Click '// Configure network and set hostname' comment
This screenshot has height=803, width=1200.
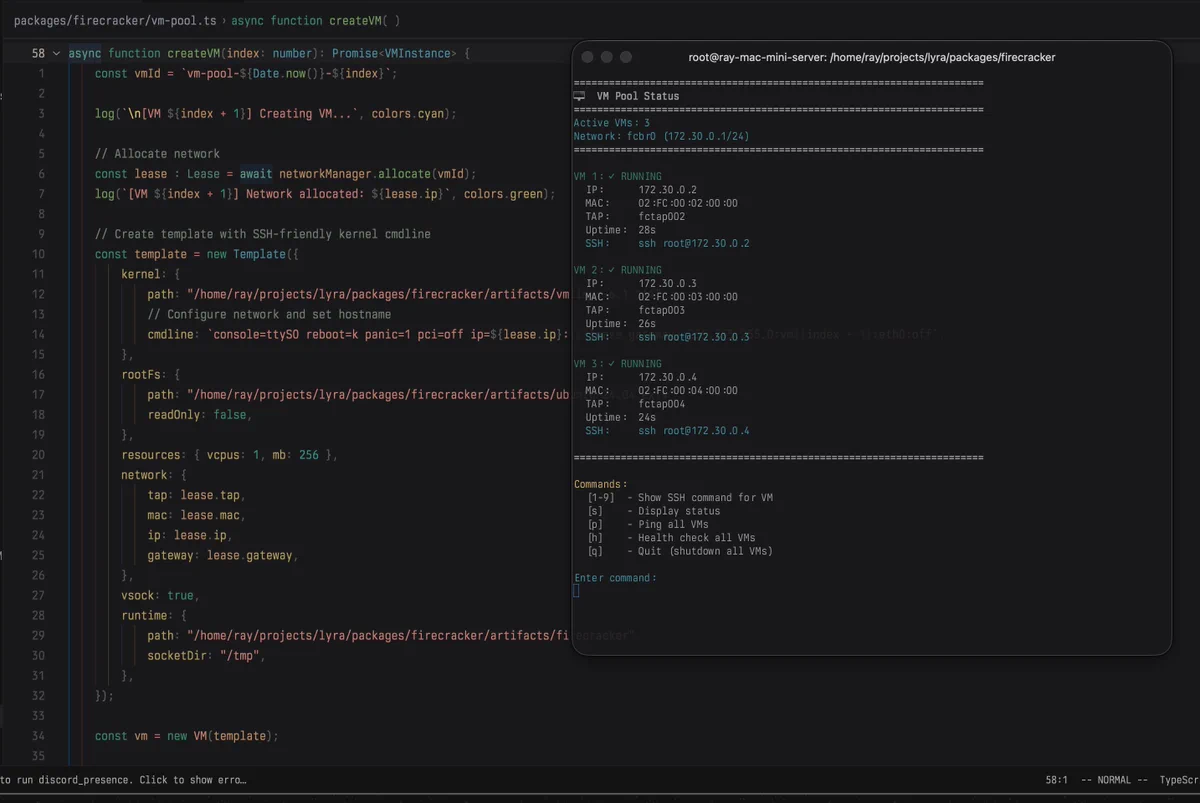pyautogui.click(x=269, y=314)
